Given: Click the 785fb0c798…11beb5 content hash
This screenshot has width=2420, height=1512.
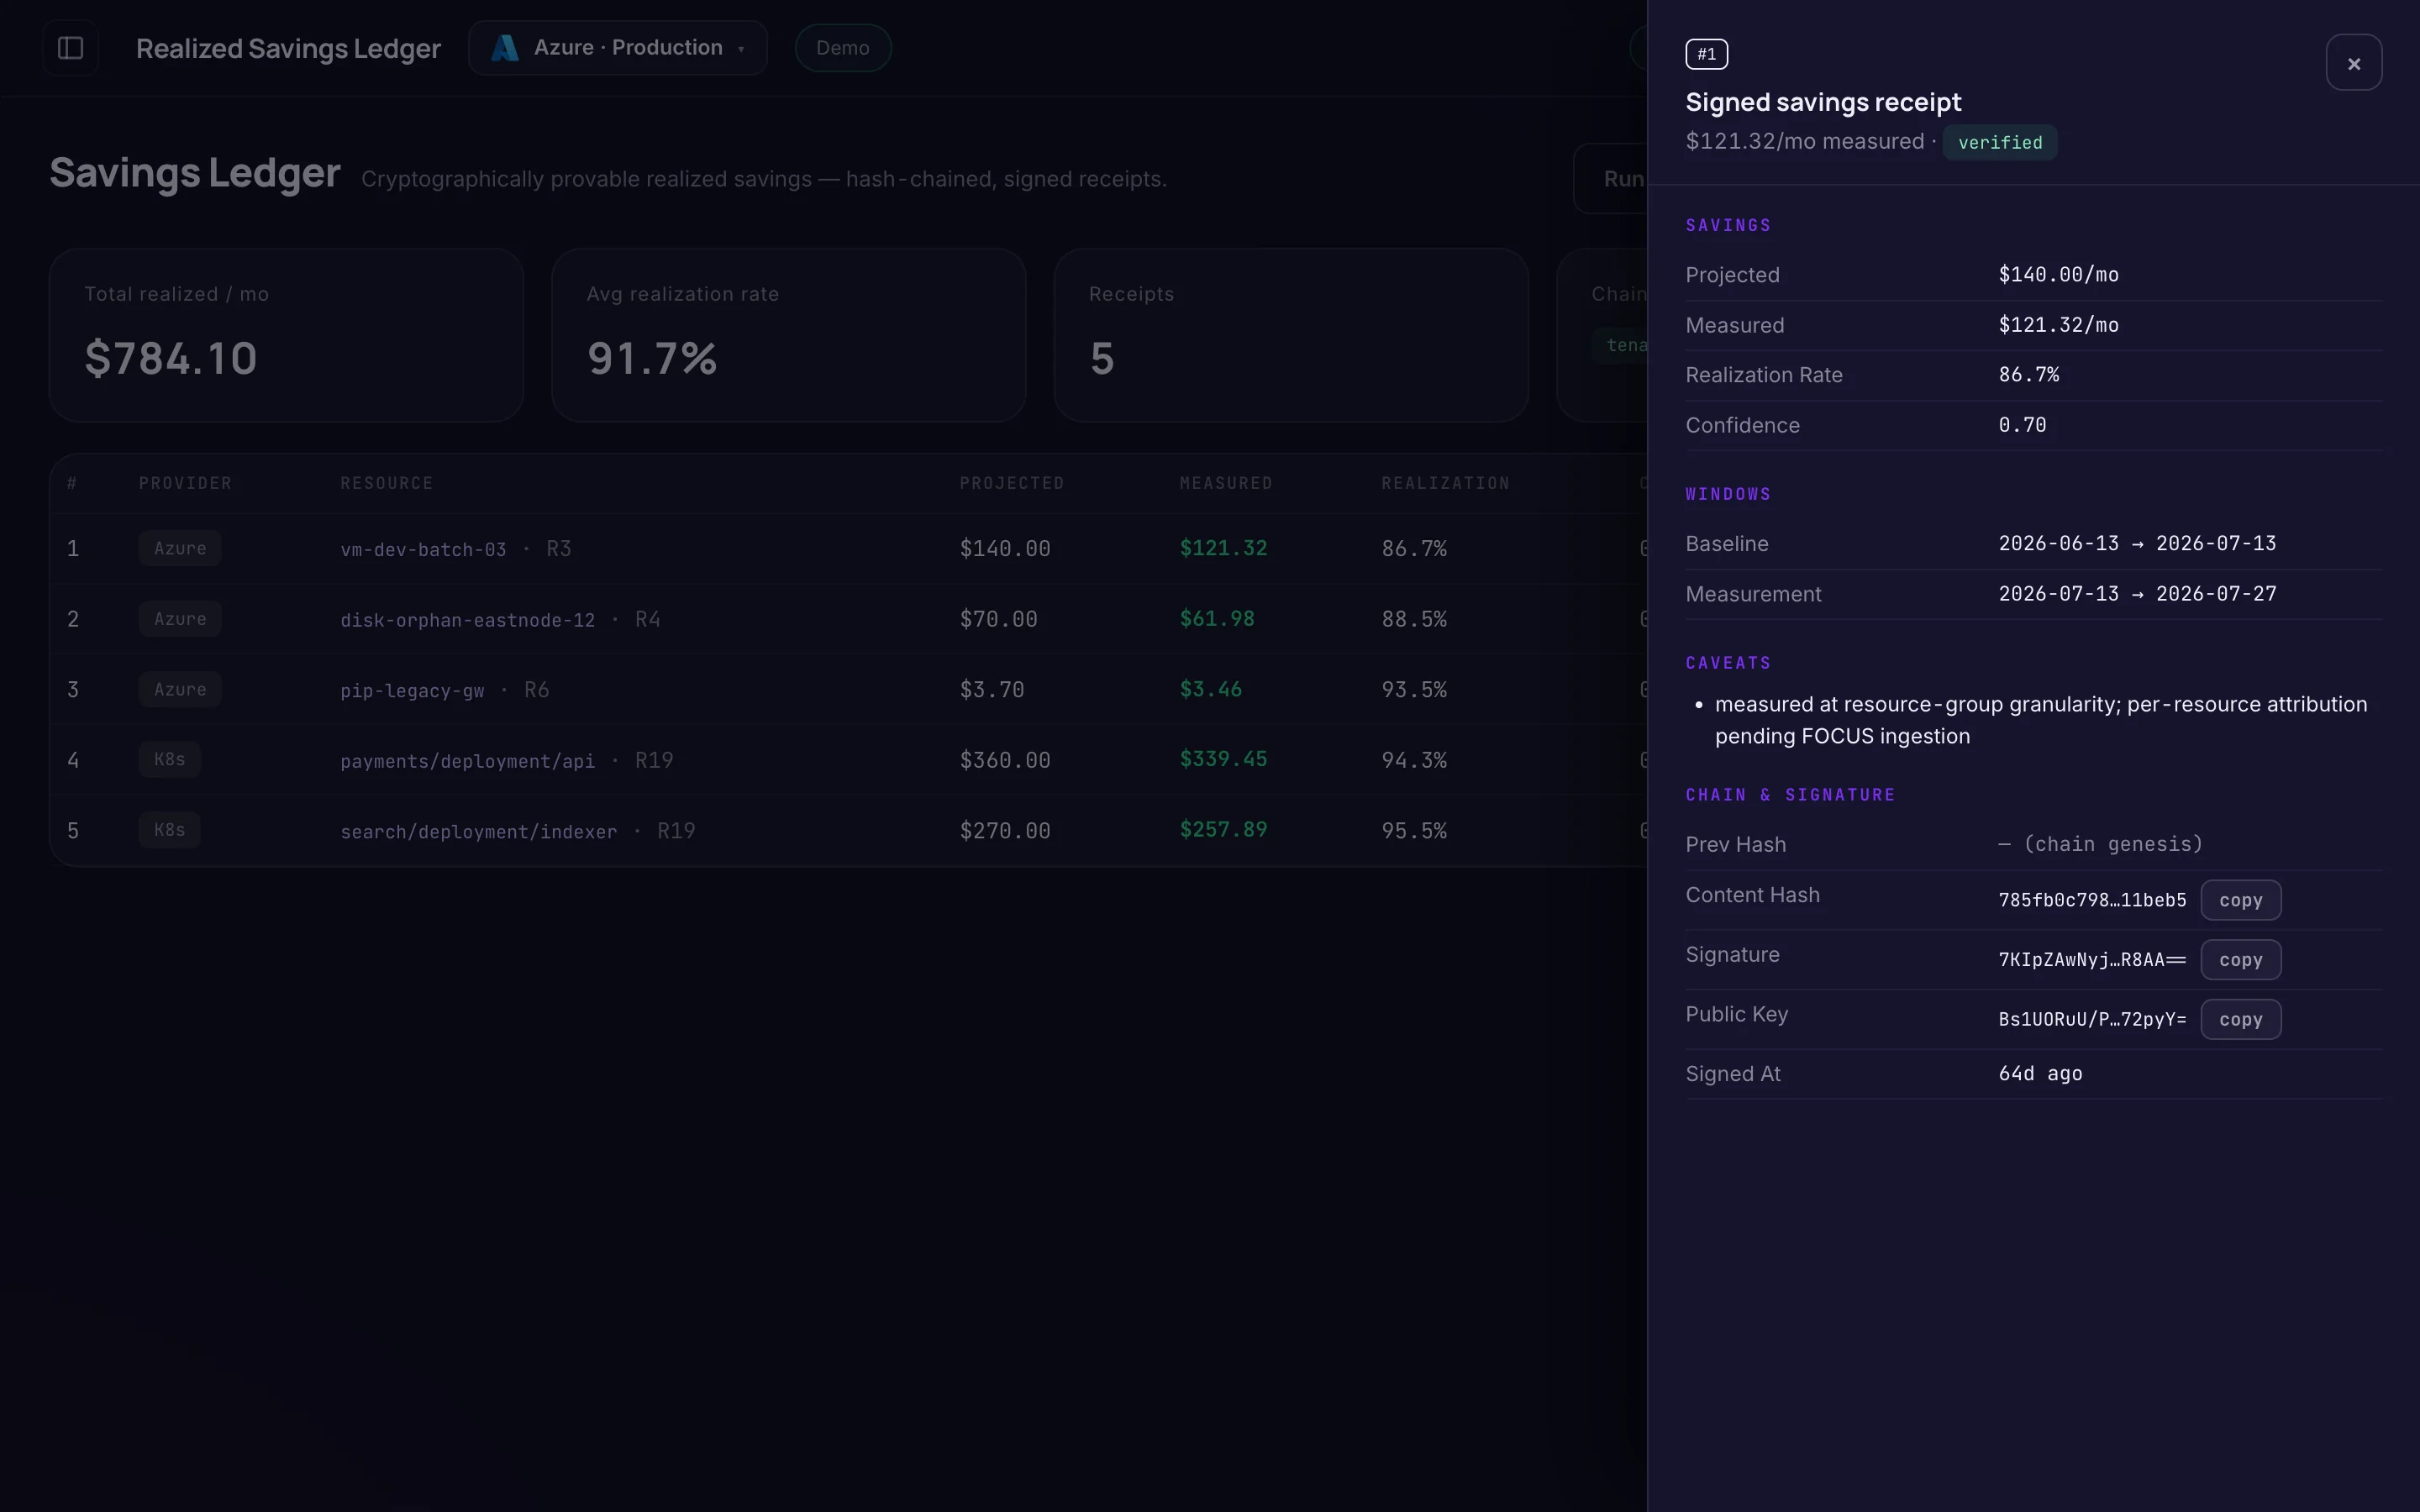Looking at the screenshot, I should [2092, 900].
